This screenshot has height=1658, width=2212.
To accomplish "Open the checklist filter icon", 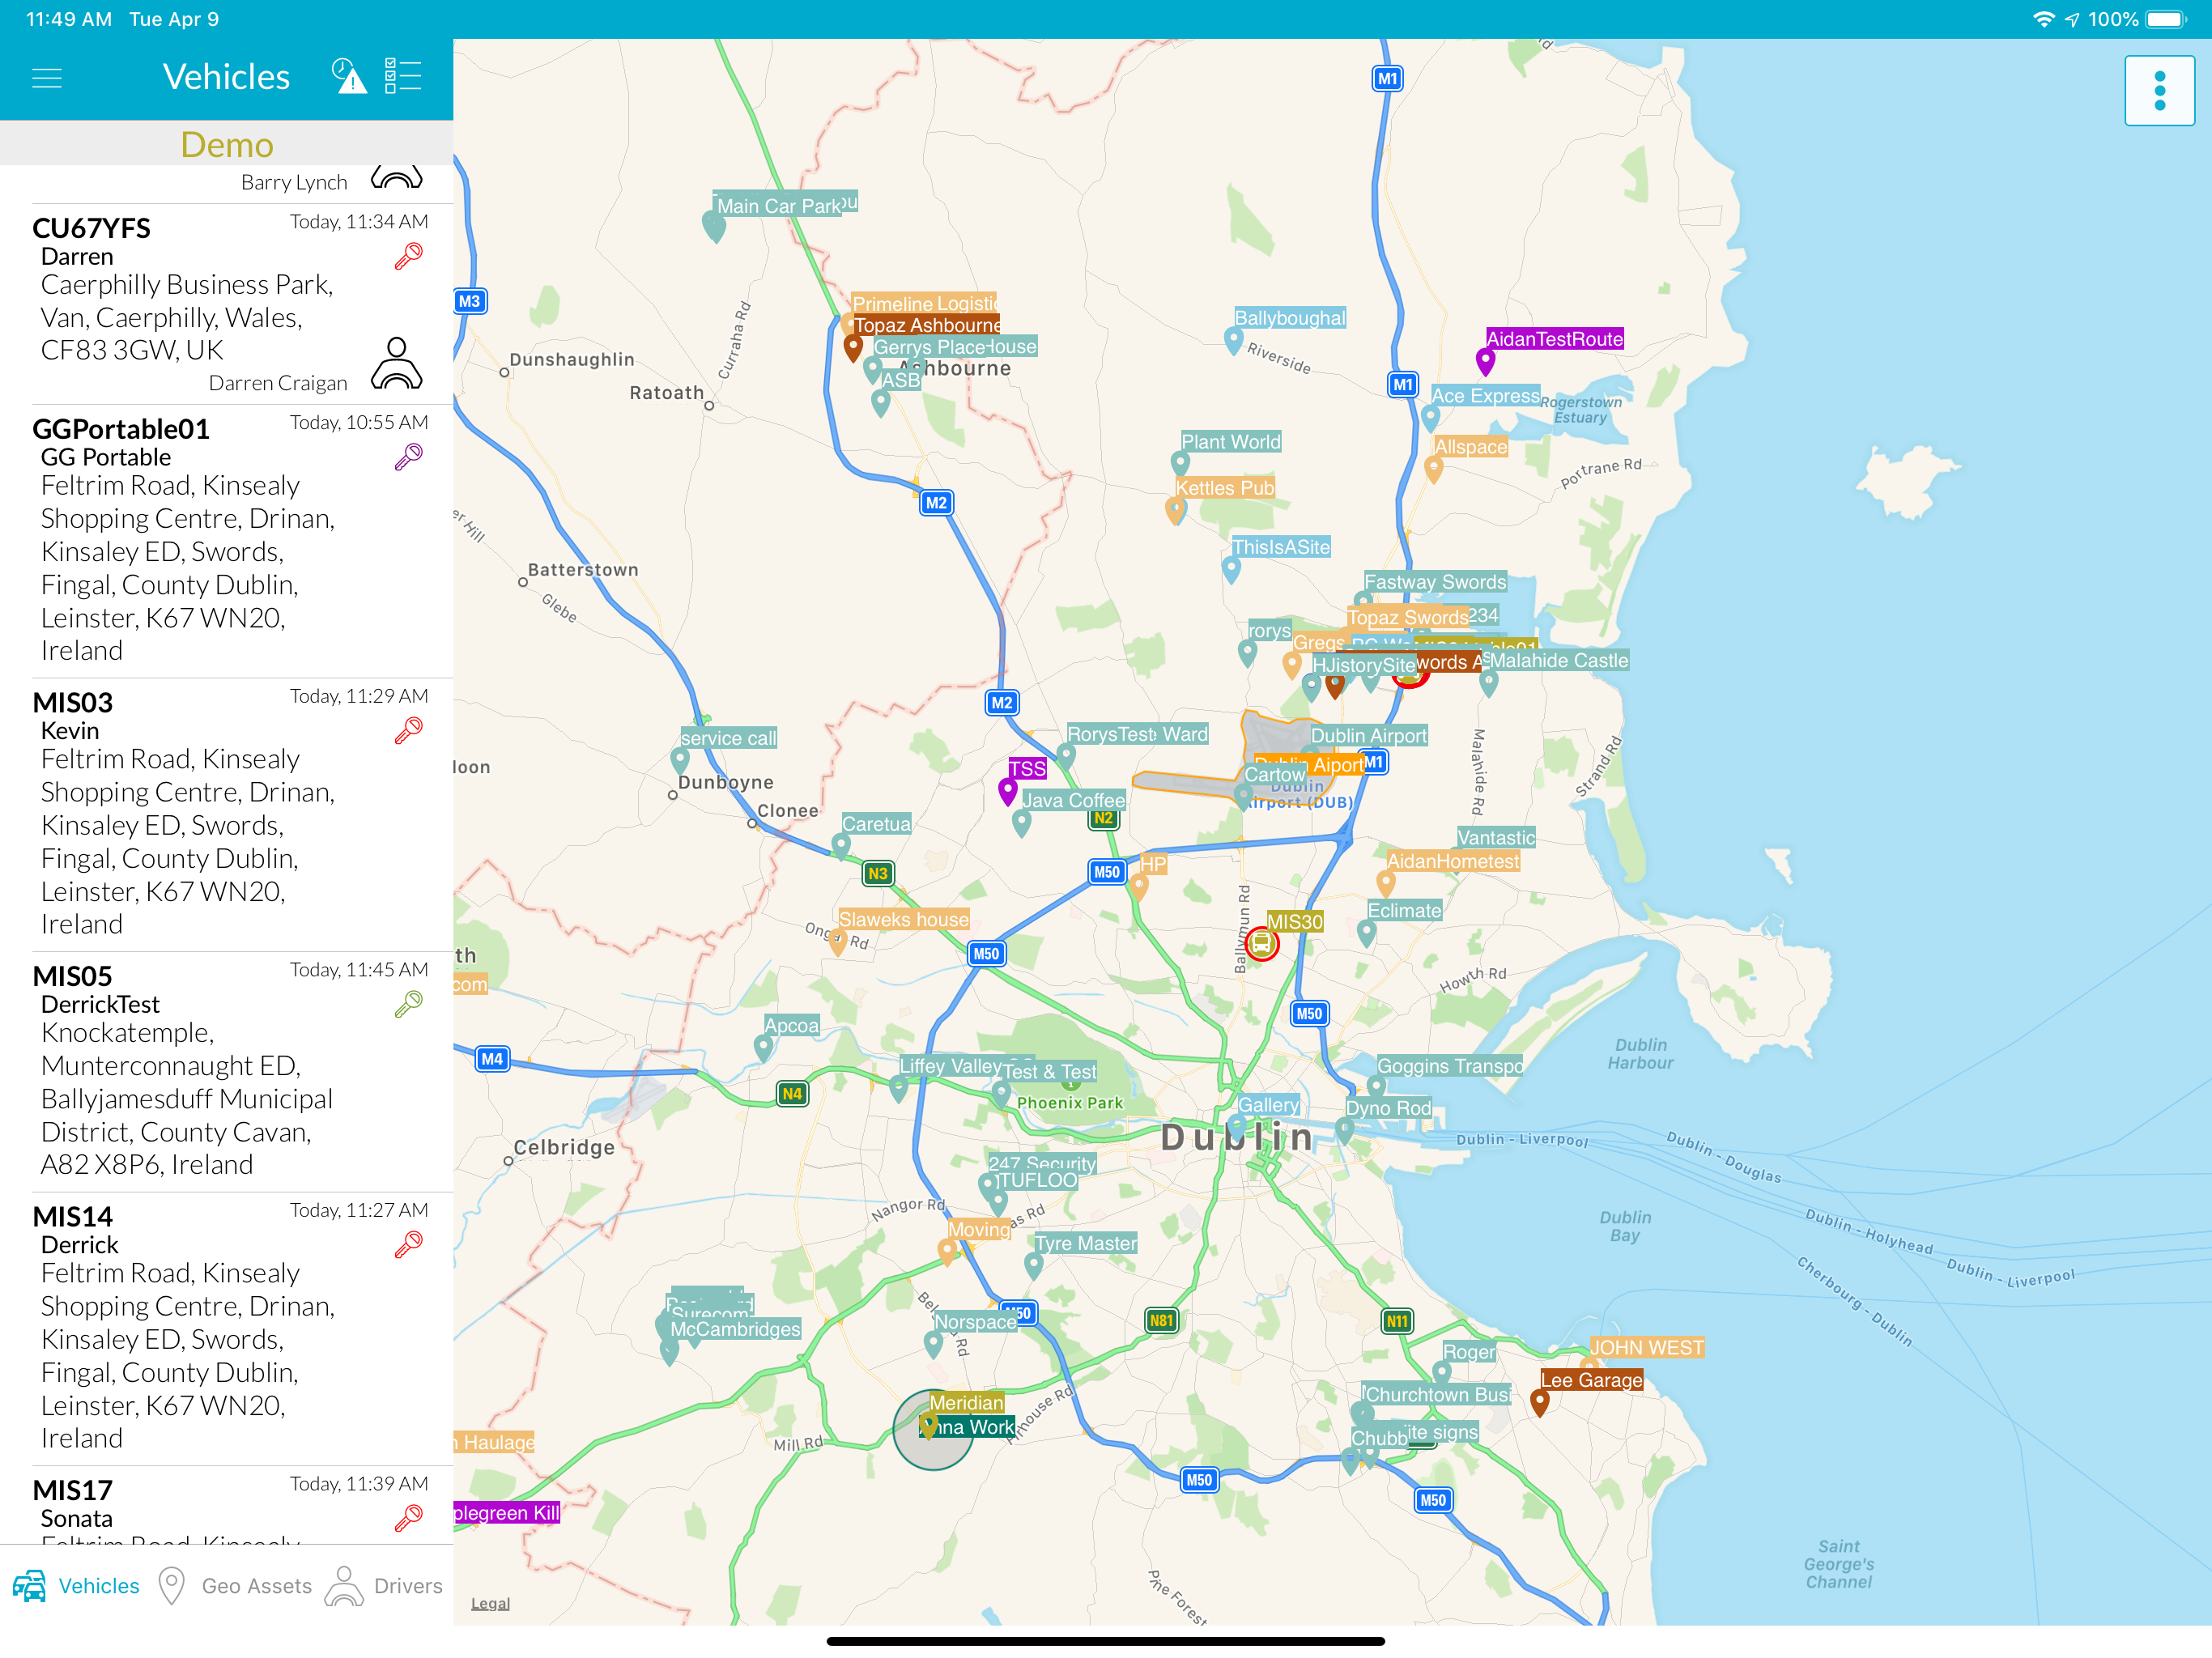I will pyautogui.click(x=403, y=76).
